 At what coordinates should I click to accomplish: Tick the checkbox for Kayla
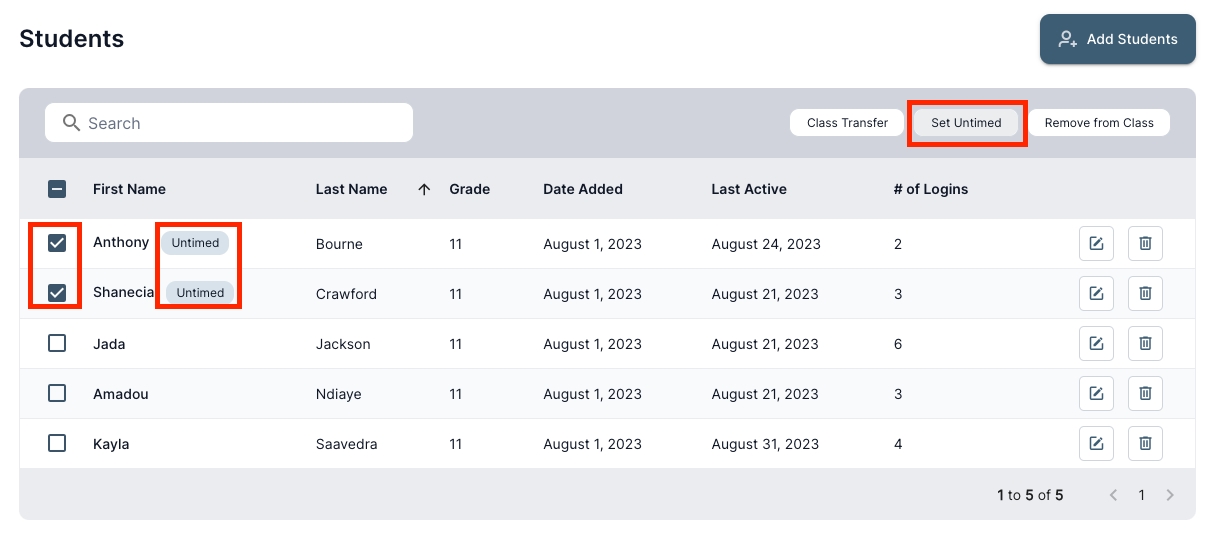click(57, 443)
